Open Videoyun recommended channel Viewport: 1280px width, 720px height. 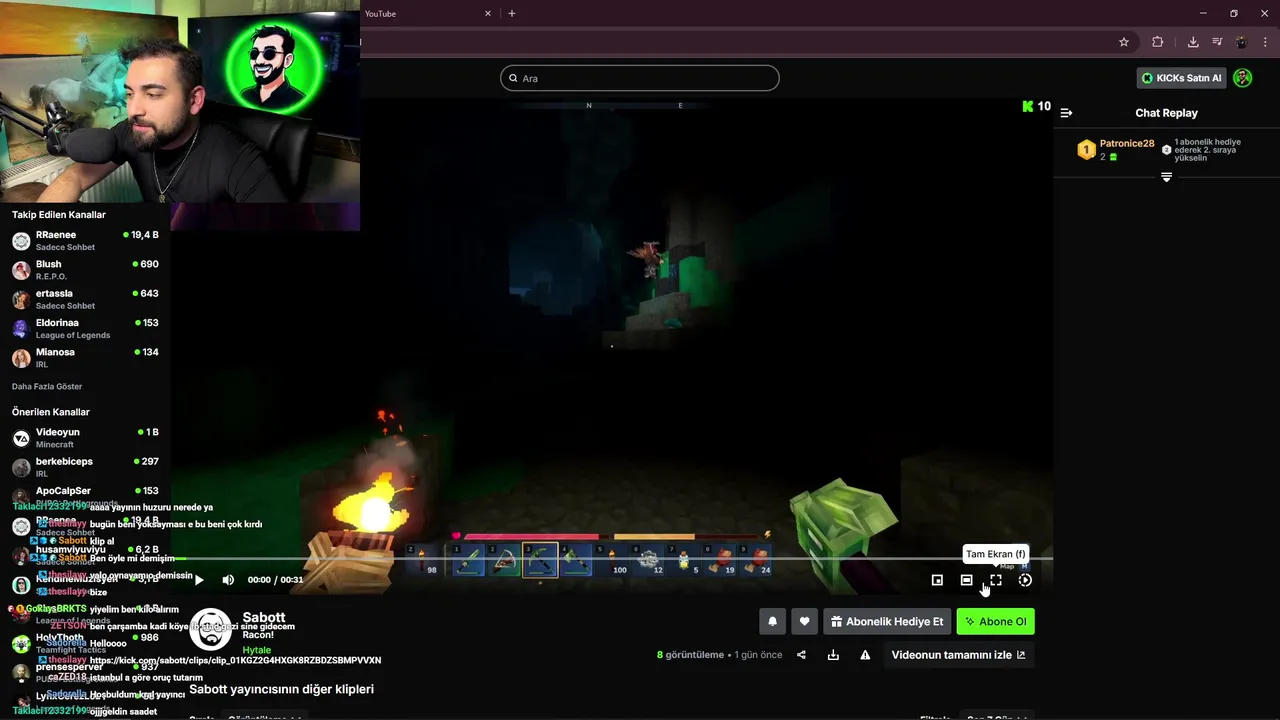coord(85,438)
